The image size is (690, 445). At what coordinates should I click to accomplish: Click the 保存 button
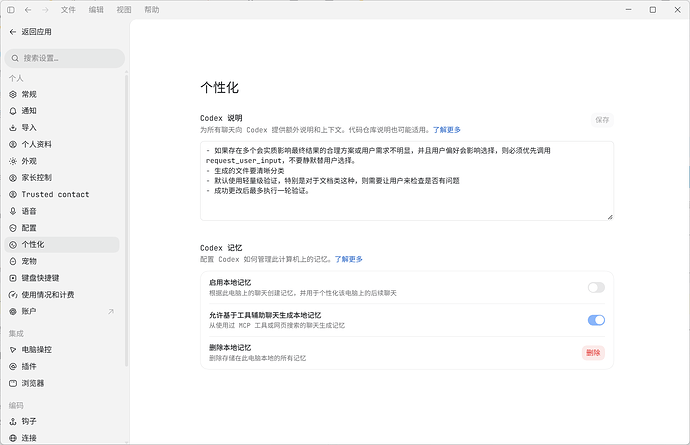[x=602, y=120]
